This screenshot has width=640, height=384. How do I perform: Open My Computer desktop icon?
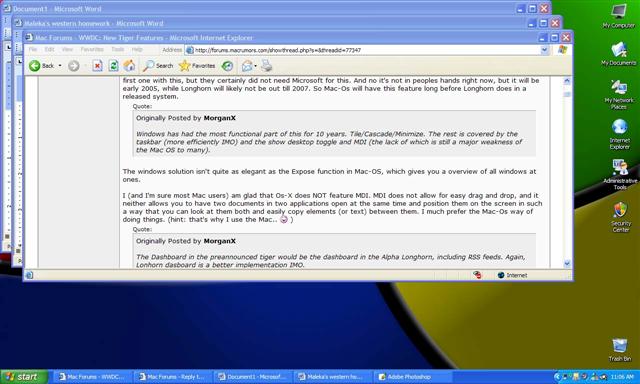click(619, 16)
